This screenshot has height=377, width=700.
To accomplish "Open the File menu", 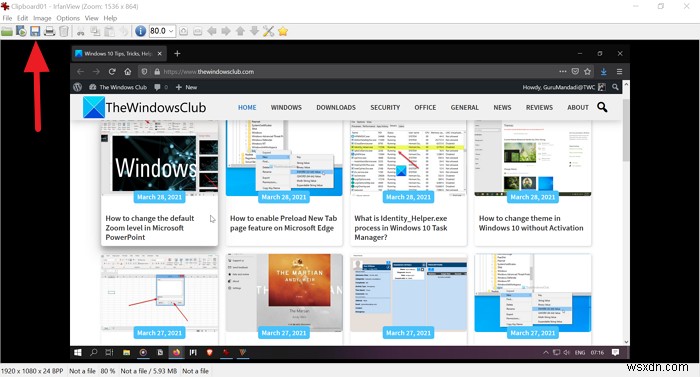I will pos(7,18).
